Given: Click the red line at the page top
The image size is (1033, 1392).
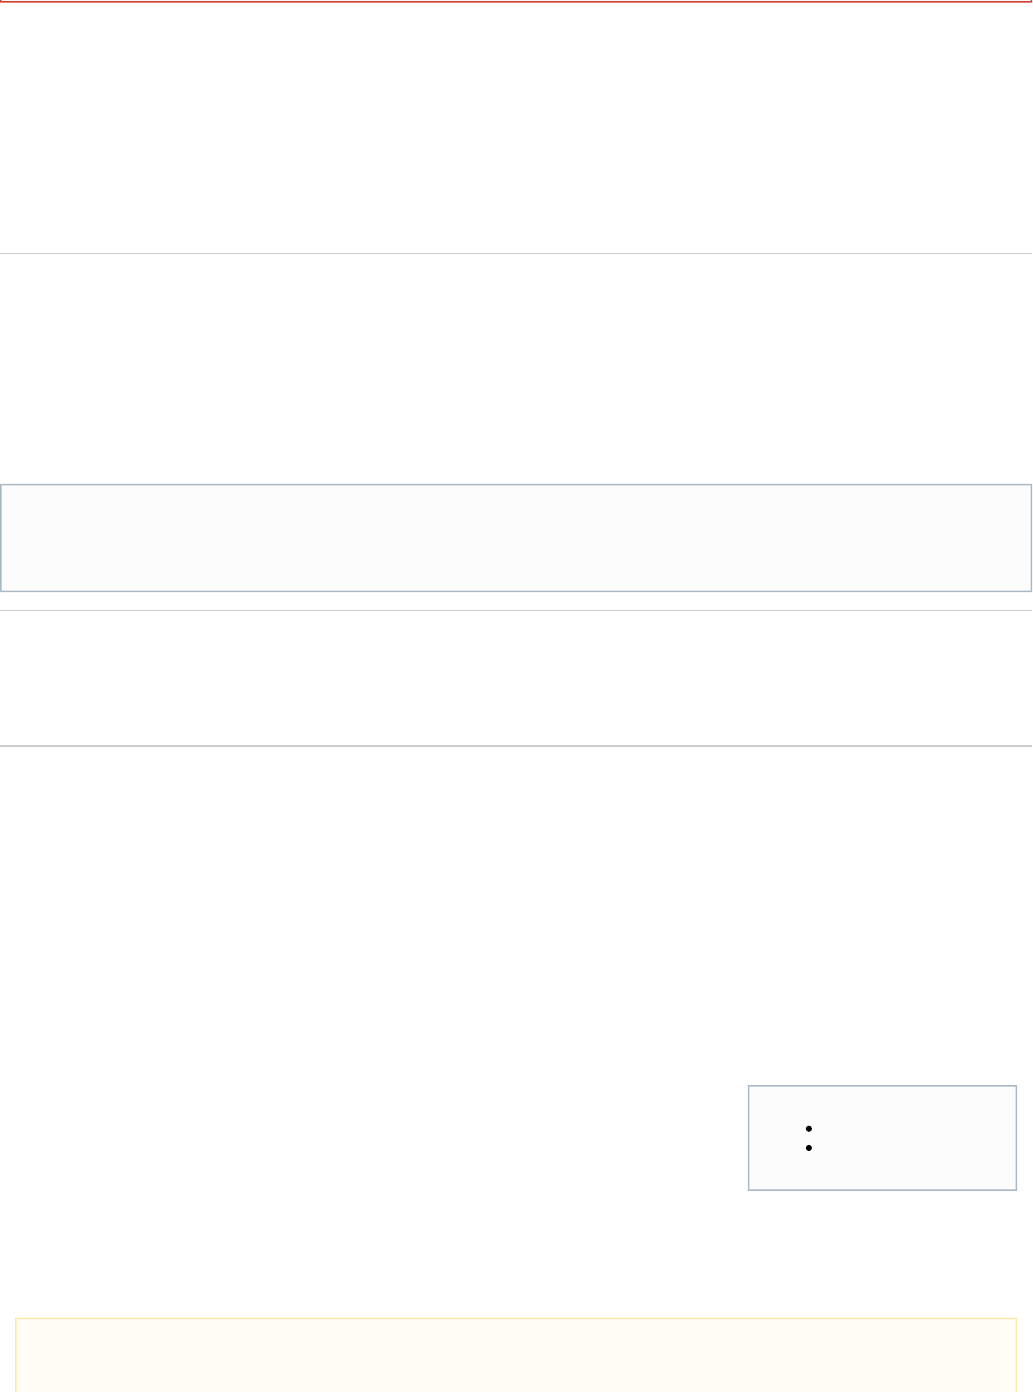Looking at the screenshot, I should [x=516, y=1].
